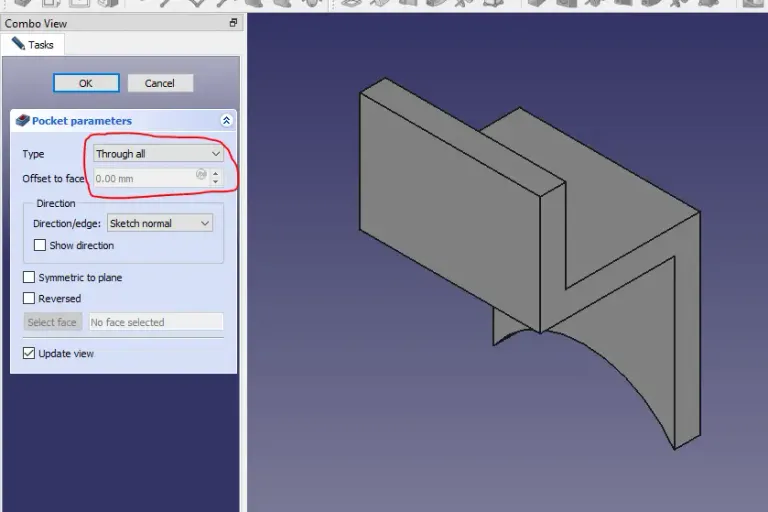Tick the Reversed checkbox

[29, 298]
